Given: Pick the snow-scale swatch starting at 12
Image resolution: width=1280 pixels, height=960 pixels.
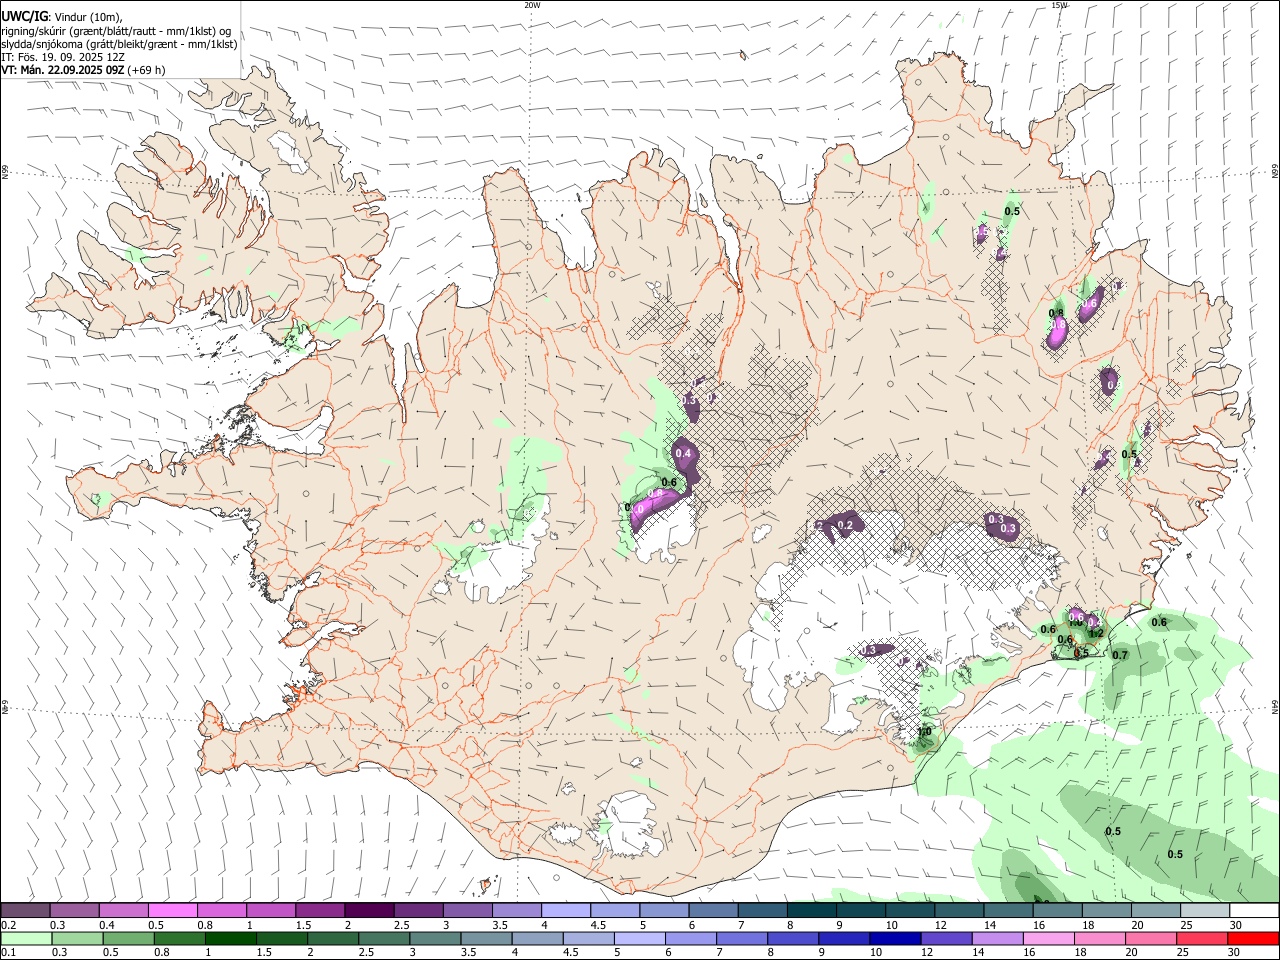Looking at the screenshot, I should click(957, 910).
